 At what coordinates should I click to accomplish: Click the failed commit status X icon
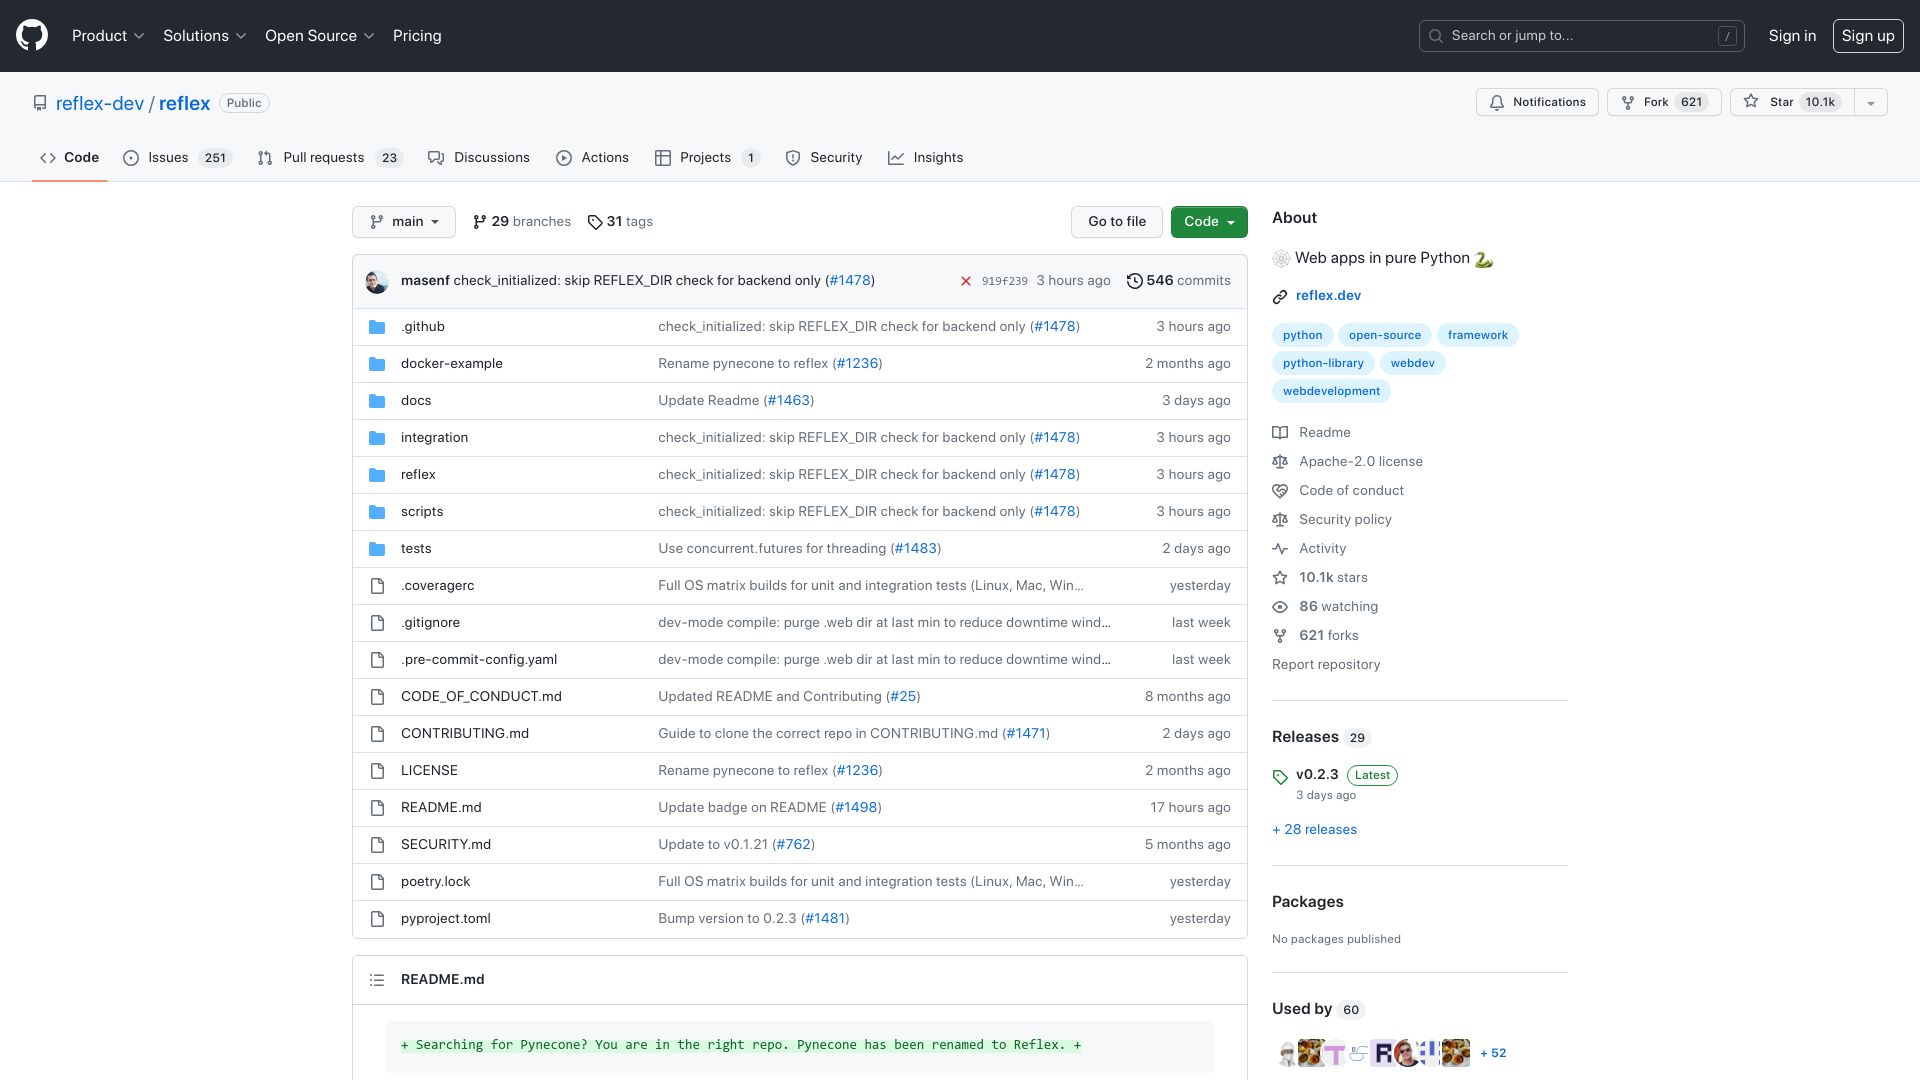coord(966,281)
